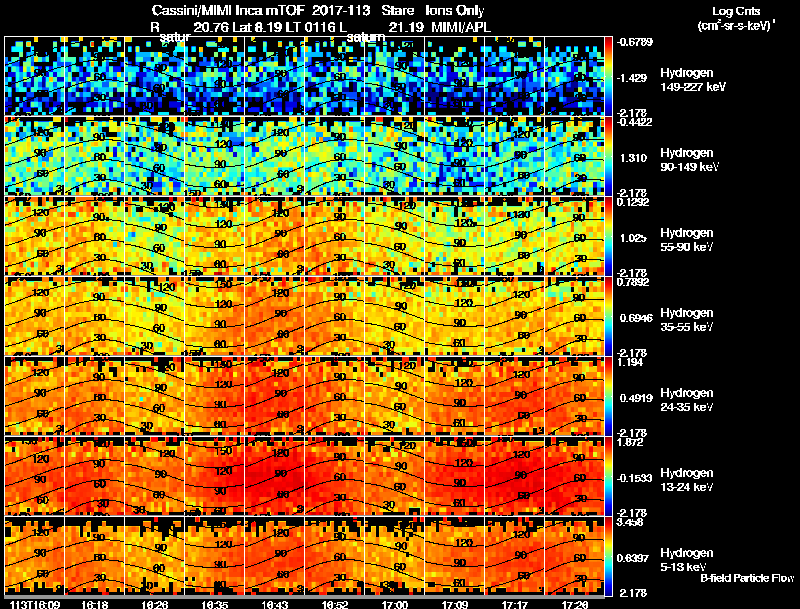The width and height of the screenshot is (800, 609).
Task: Click the 1.872 color scale value
Action: tap(630, 442)
